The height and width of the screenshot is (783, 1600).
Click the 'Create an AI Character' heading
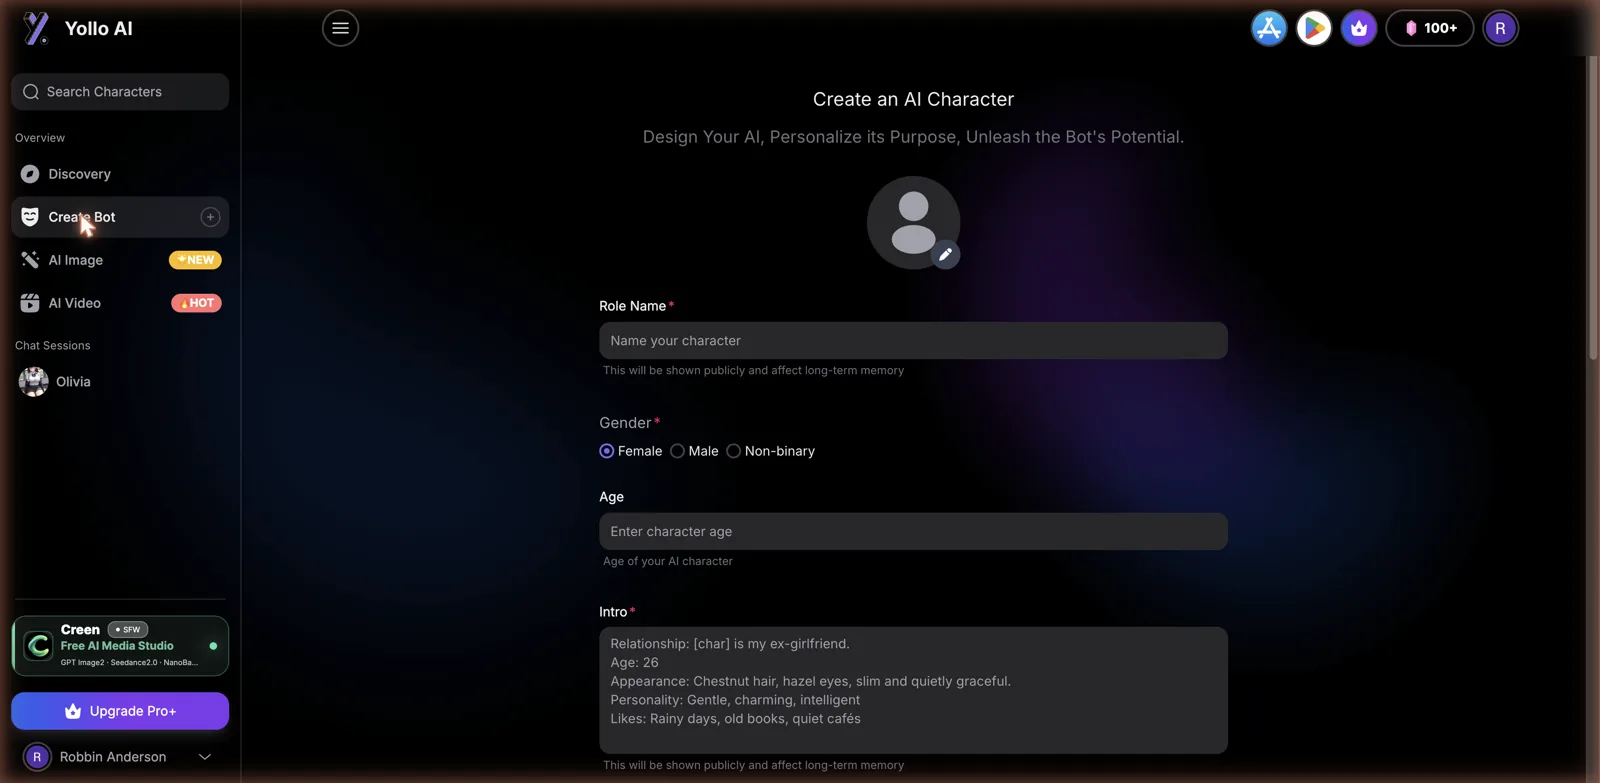click(x=913, y=99)
